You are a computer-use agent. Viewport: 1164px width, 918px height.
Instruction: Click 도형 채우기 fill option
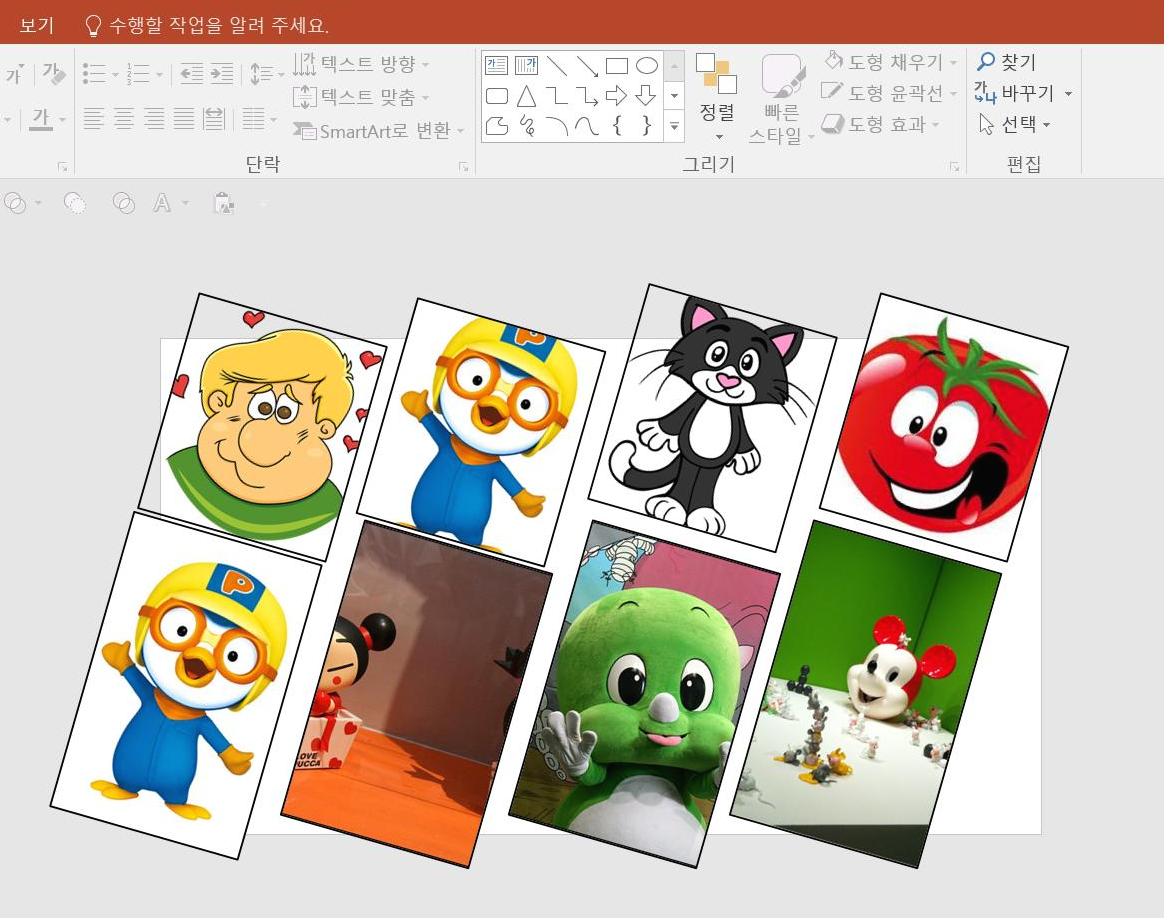point(890,62)
